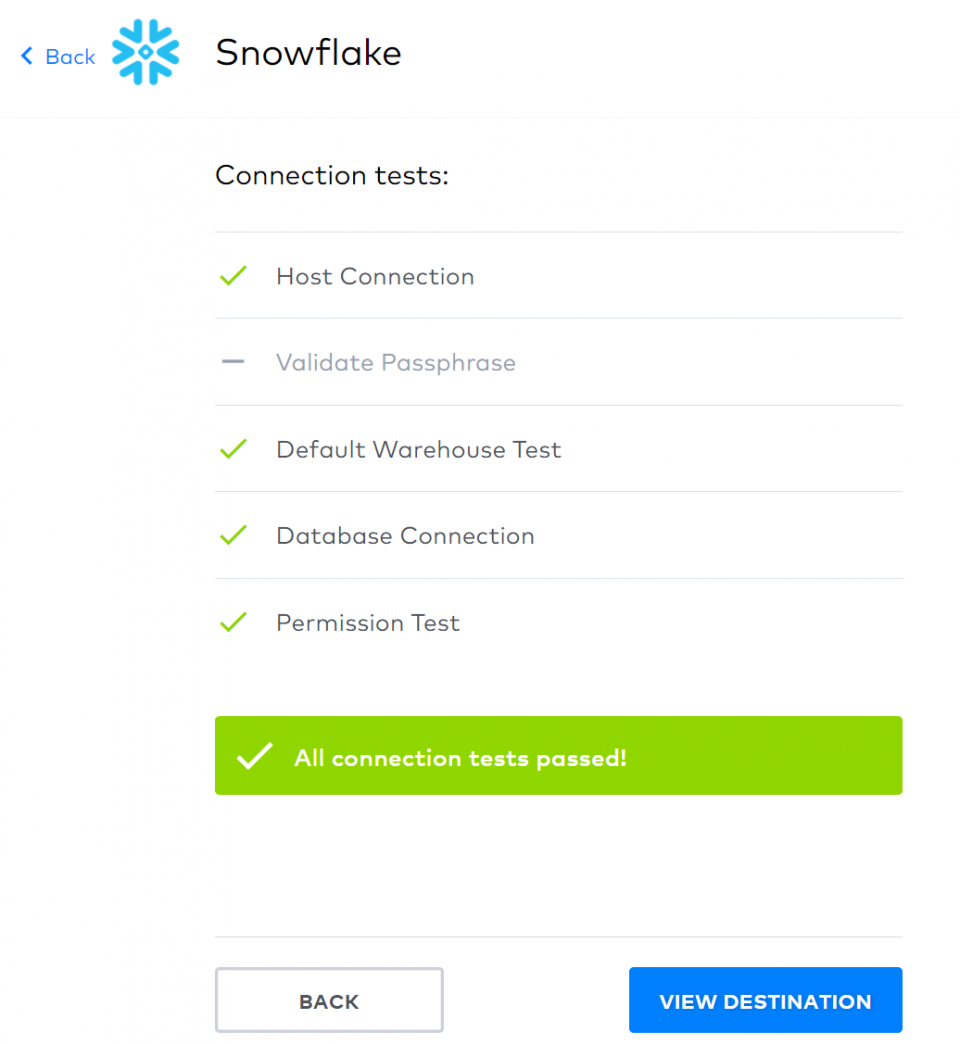The image size is (960, 1044).
Task: Click the All connection tests passed banner
Action: (x=558, y=755)
